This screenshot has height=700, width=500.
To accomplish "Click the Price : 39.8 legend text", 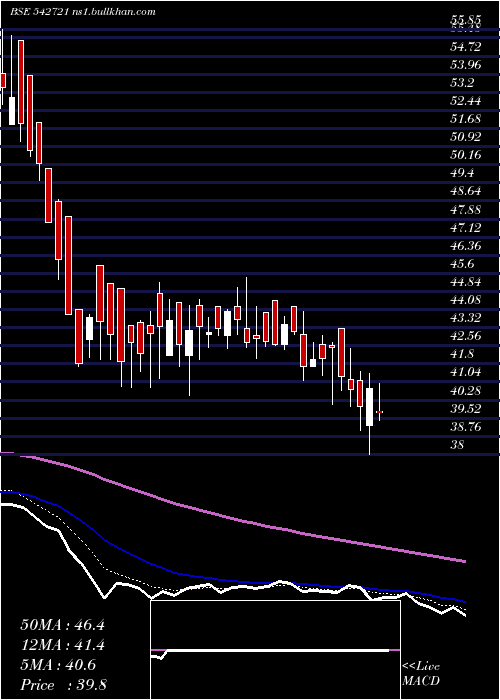I will pos(63,685).
